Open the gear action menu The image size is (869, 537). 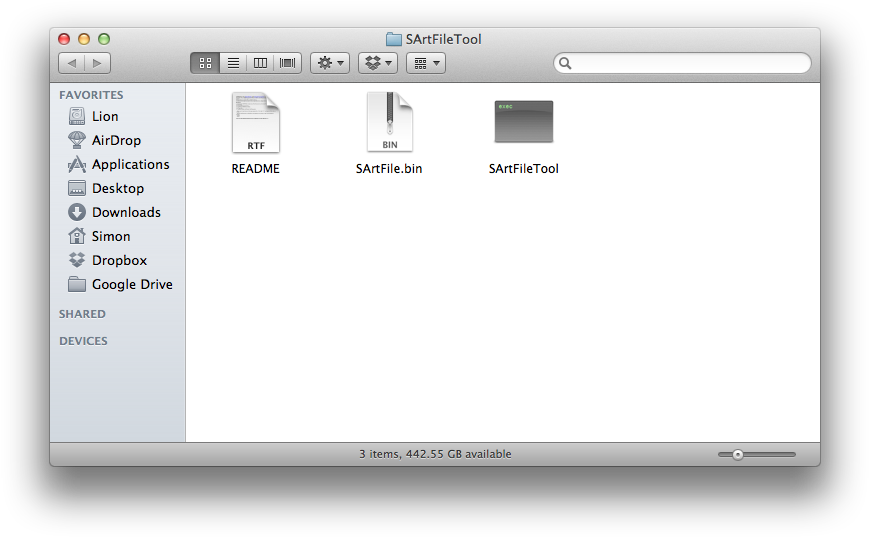click(330, 63)
